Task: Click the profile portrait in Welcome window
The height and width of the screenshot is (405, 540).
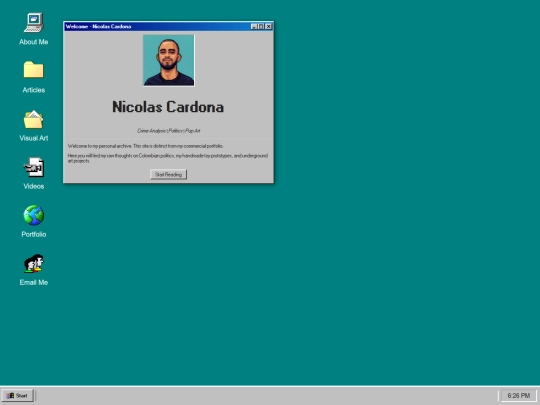Action: coord(169,60)
